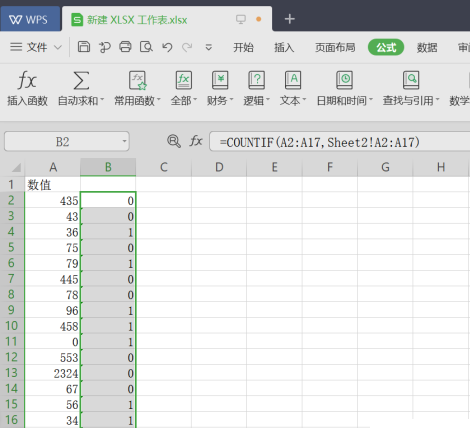Undo the last action

167,47
